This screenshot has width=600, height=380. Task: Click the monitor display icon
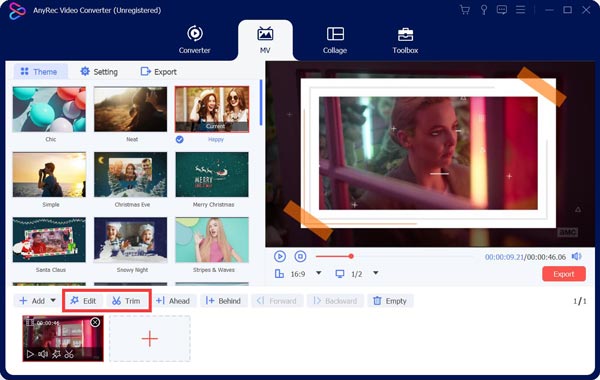point(340,274)
